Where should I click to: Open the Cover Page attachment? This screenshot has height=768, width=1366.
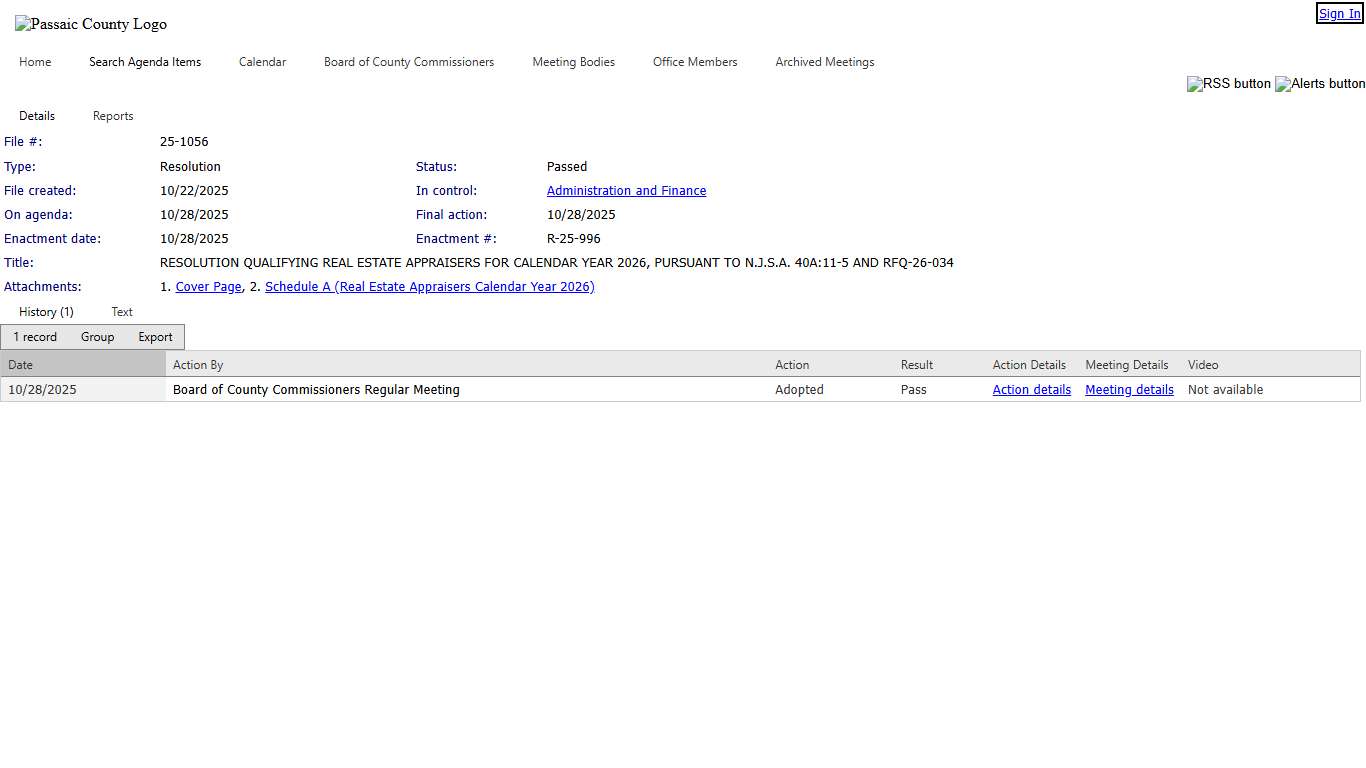click(208, 287)
